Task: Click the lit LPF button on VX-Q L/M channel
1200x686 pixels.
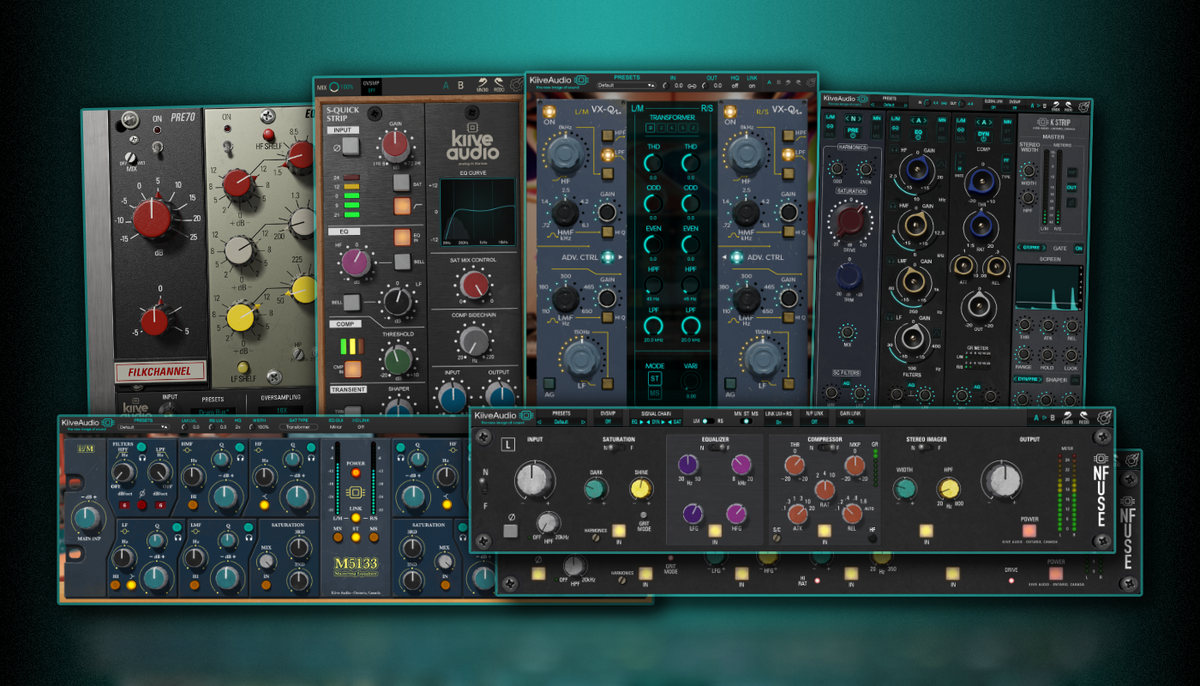Action: pyautogui.click(x=607, y=154)
